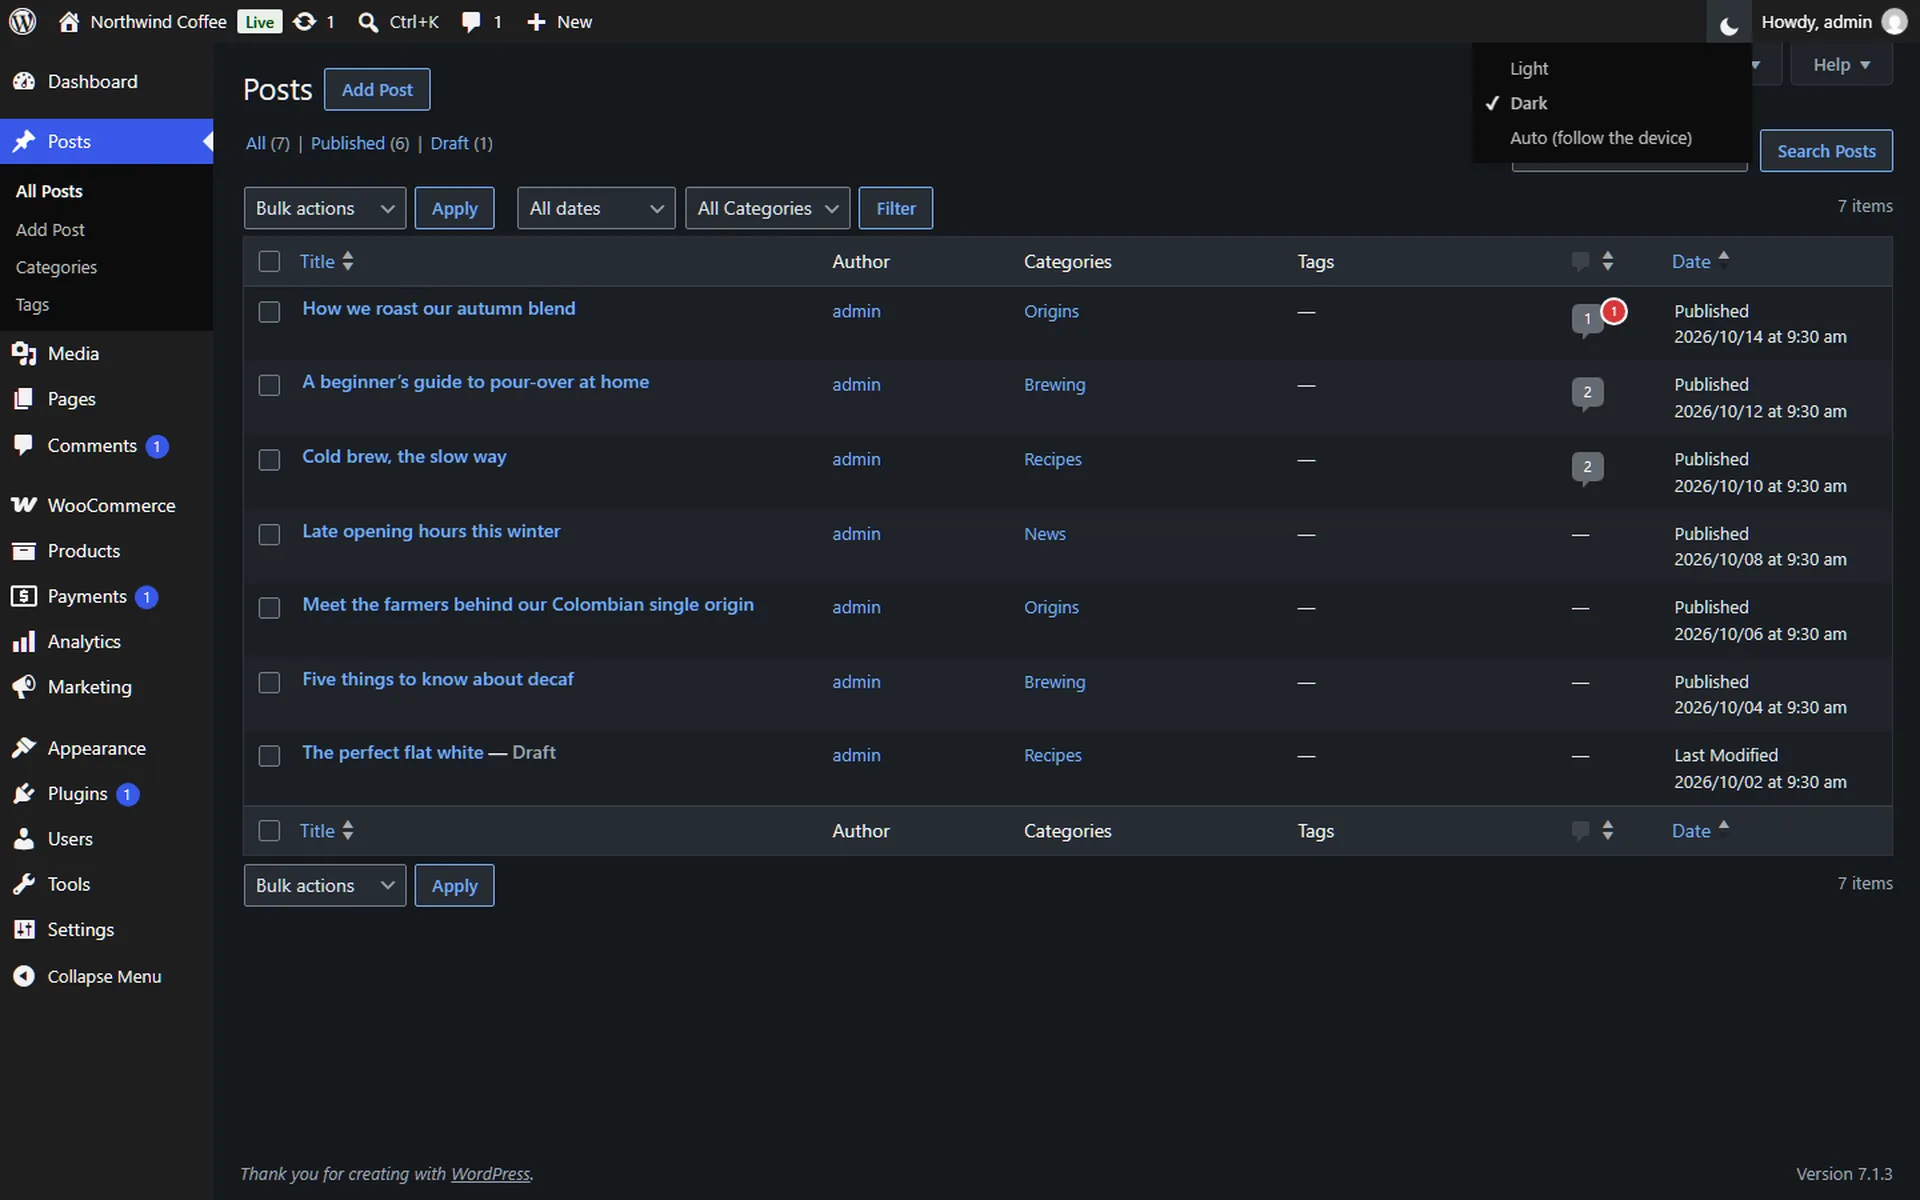This screenshot has width=1920, height=1200.
Task: Open Dashboard from the sidebar
Action: (92, 81)
